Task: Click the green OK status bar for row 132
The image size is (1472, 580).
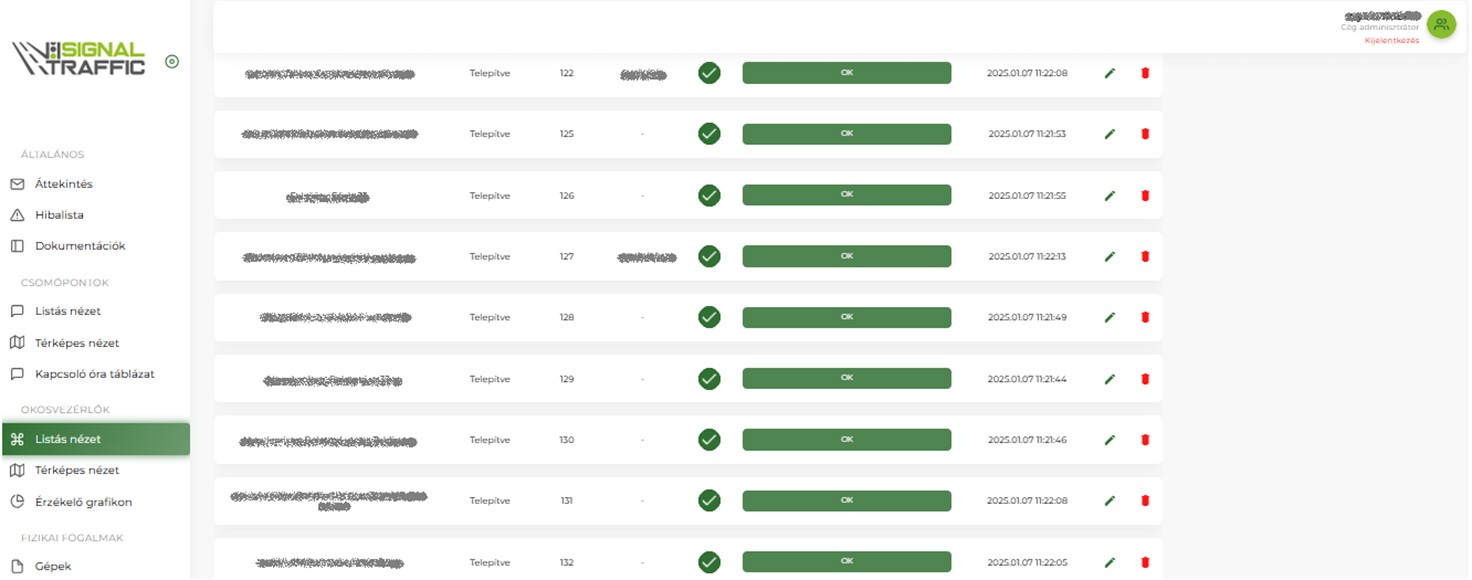Action: pyautogui.click(x=846, y=562)
